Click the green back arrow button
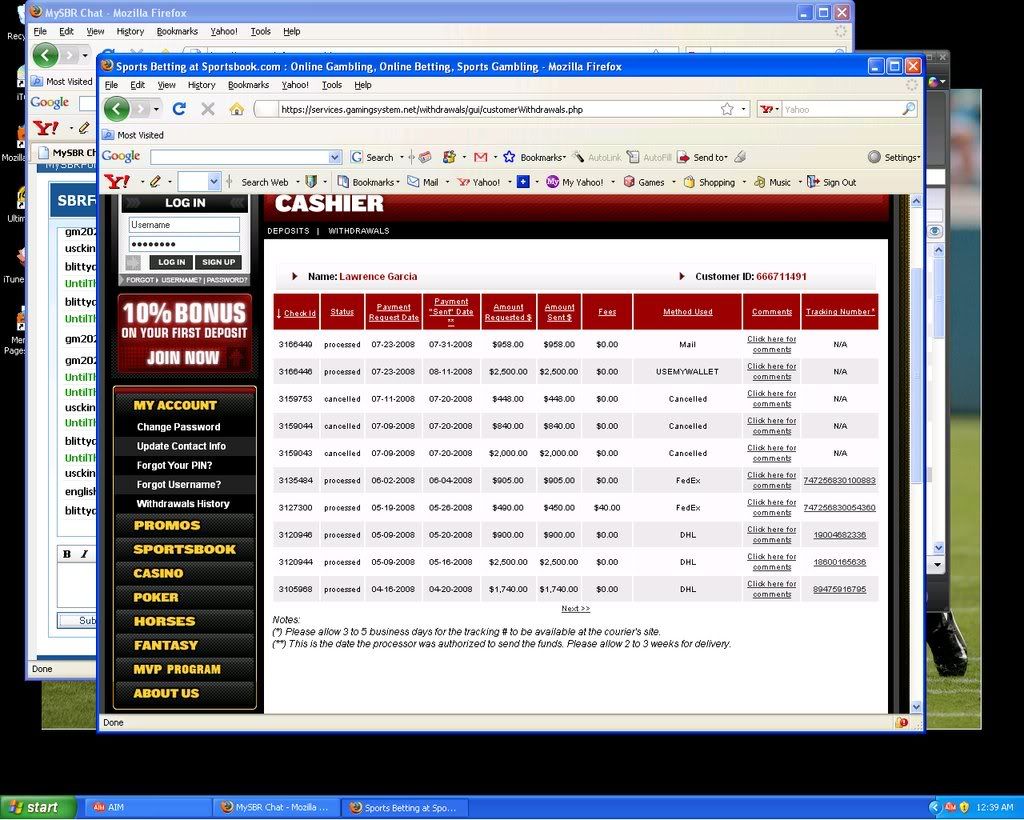1024x820 pixels. (117, 109)
